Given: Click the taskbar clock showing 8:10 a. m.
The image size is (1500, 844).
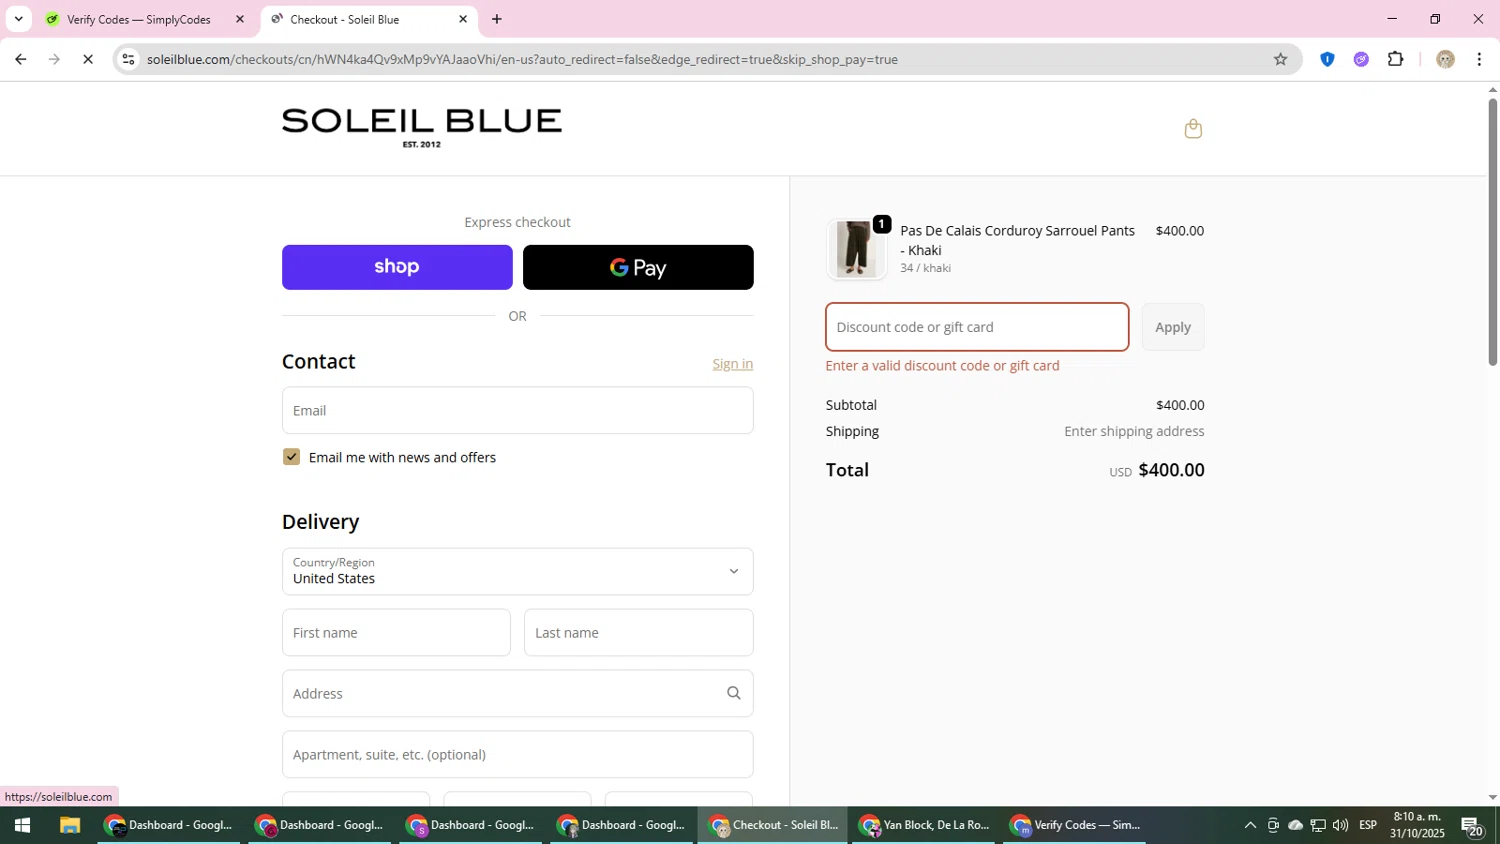Looking at the screenshot, I should coord(1417,825).
